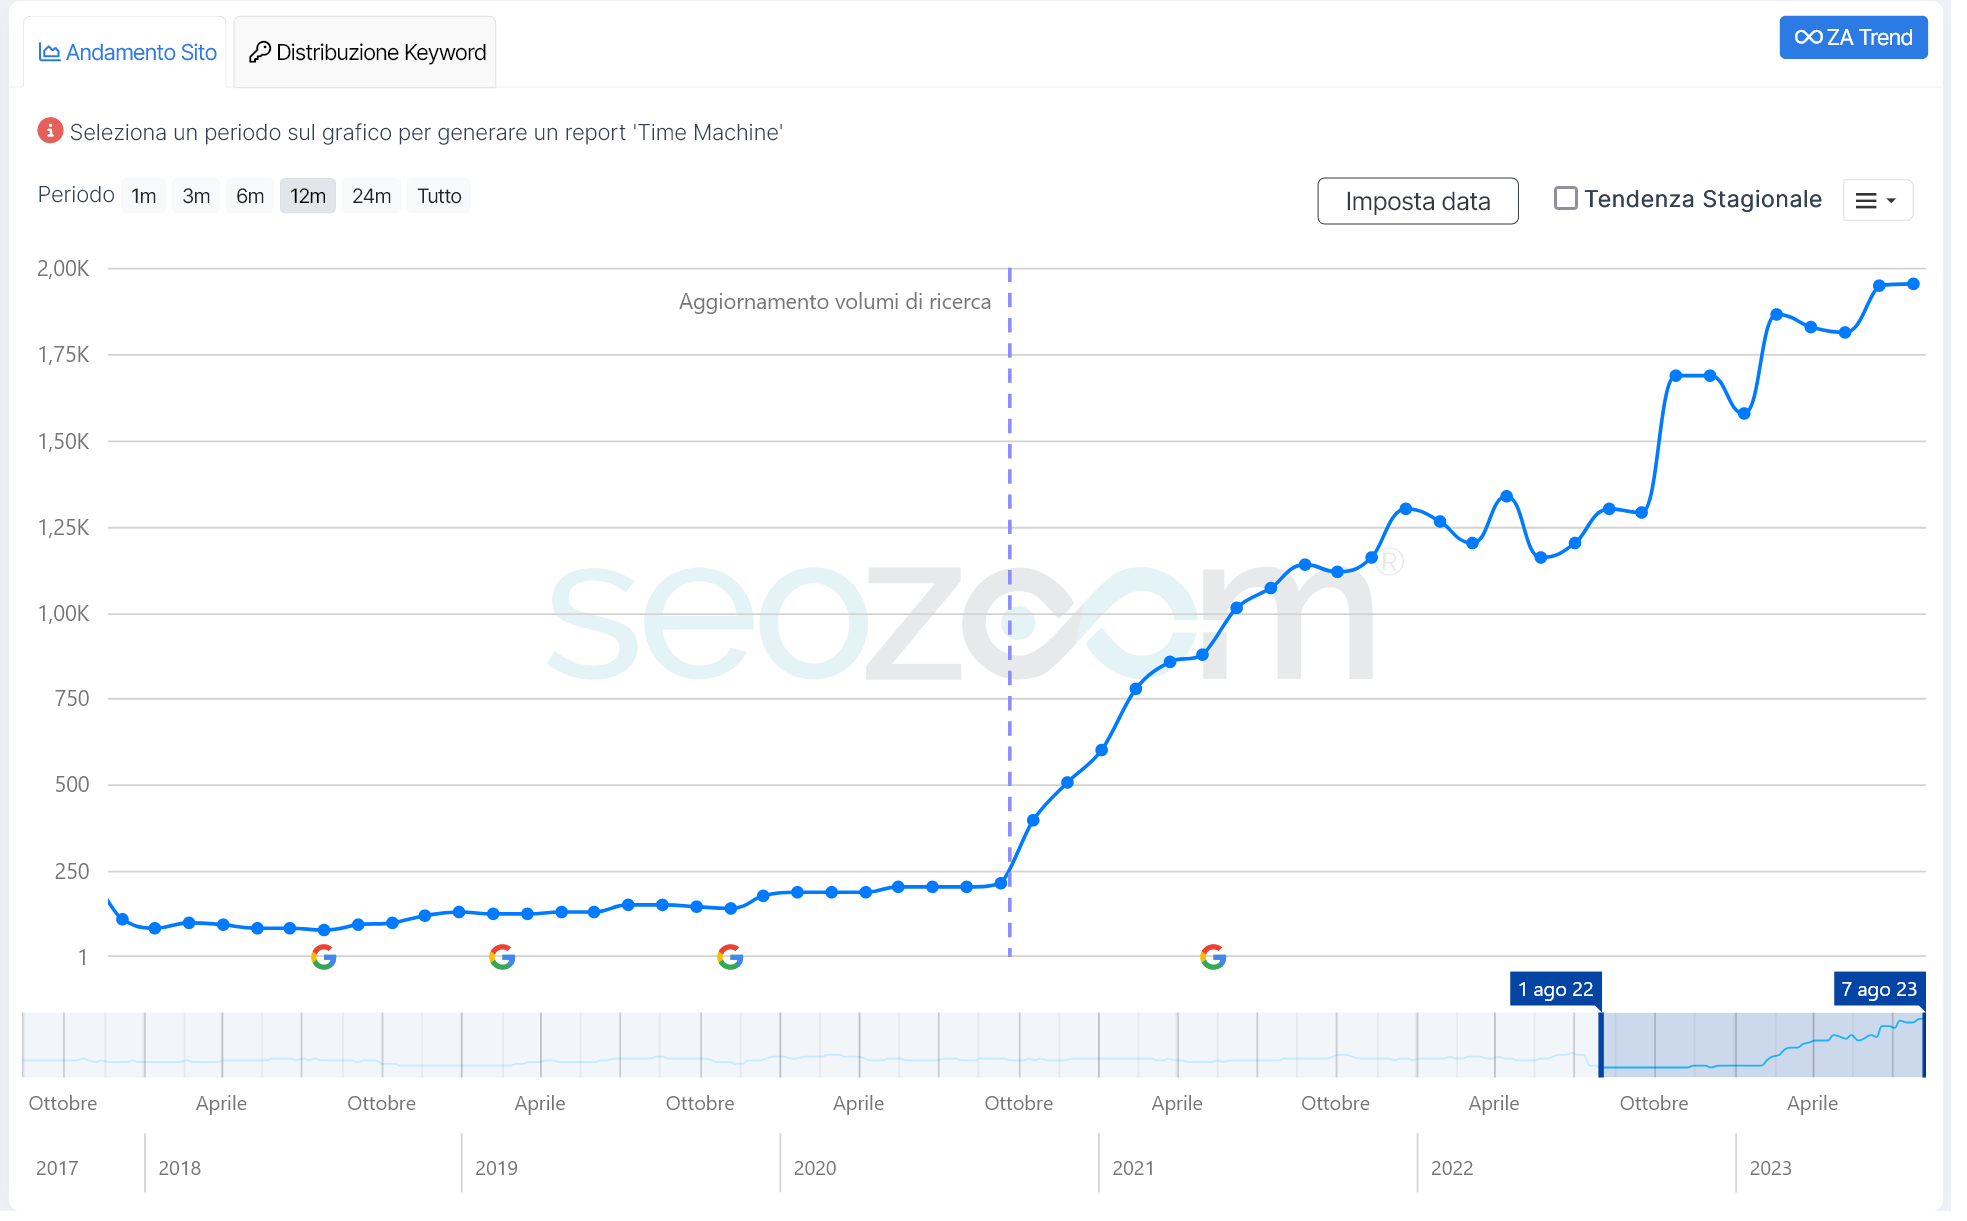This screenshot has height=1221, width=1967.
Task: Open the Andamento Sito tab
Action: pos(127,52)
